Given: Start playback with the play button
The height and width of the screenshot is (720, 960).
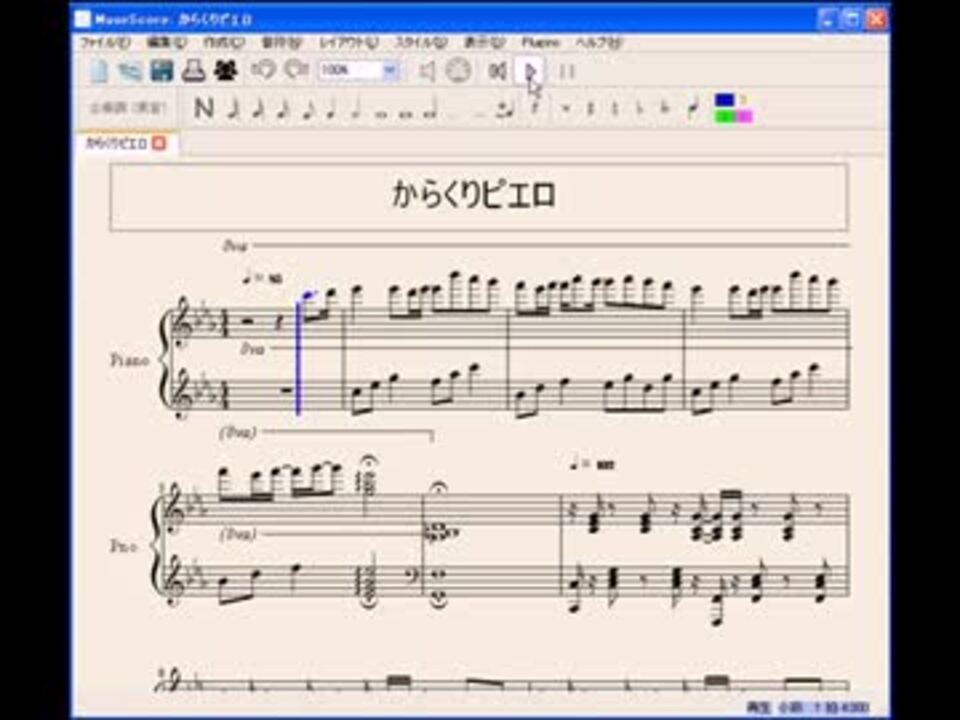Looking at the screenshot, I should 530,71.
